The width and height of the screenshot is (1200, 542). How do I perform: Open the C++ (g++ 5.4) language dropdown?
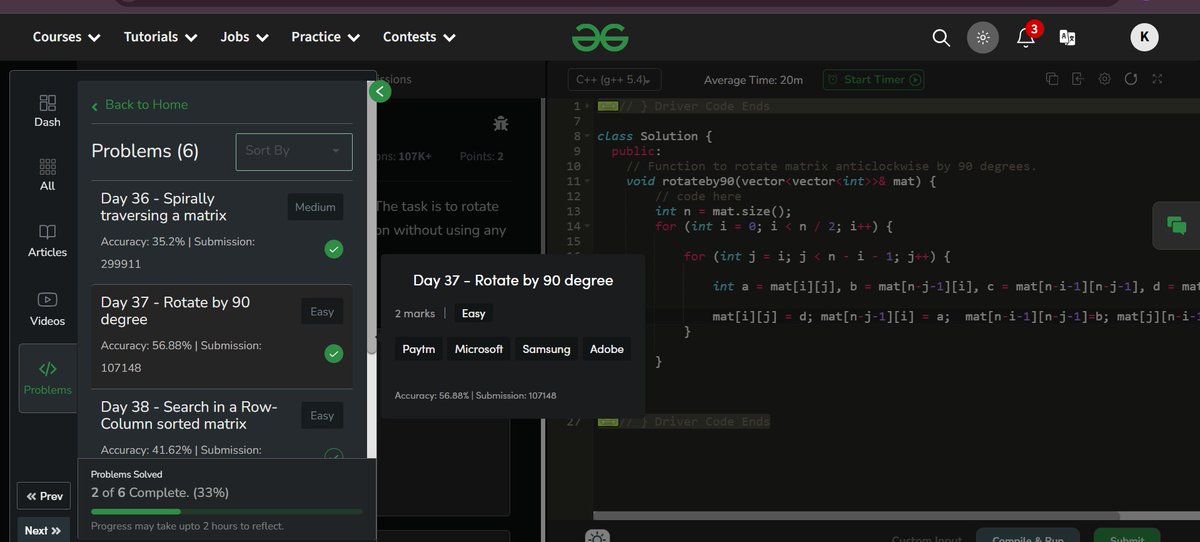pos(615,80)
